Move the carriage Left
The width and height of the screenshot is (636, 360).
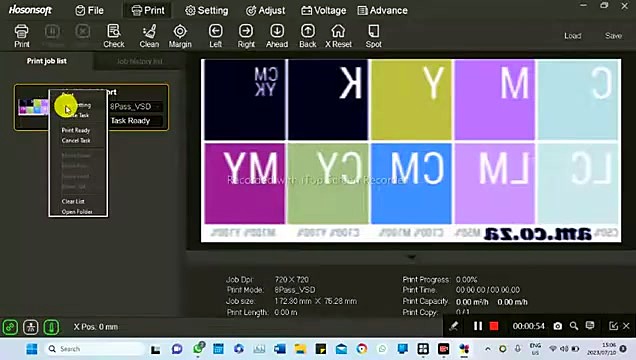coord(215,36)
